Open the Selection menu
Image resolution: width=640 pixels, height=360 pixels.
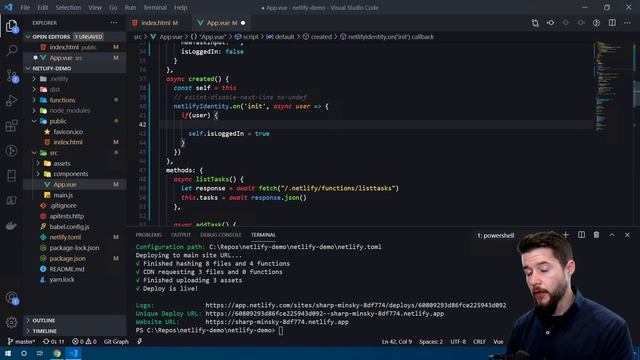click(68, 7)
